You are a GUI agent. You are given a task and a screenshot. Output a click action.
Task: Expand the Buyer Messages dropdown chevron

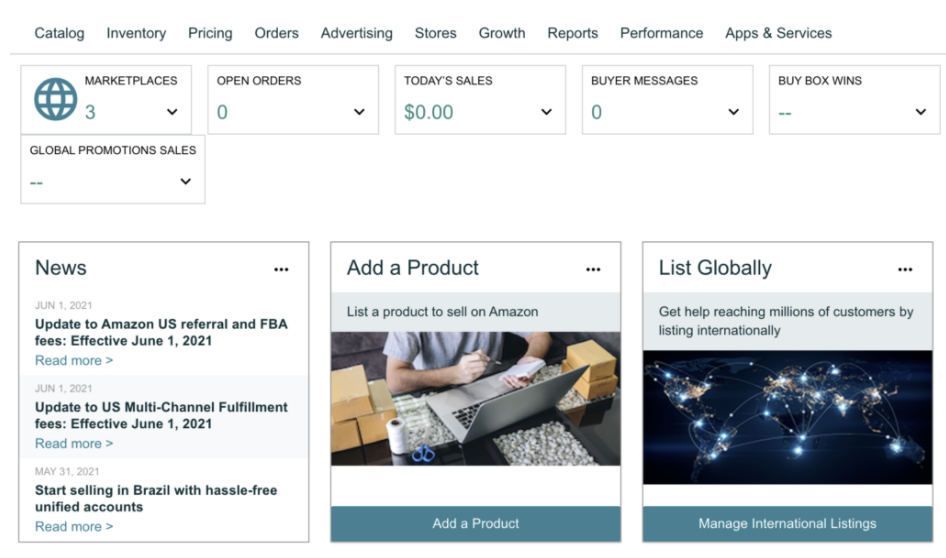733,112
